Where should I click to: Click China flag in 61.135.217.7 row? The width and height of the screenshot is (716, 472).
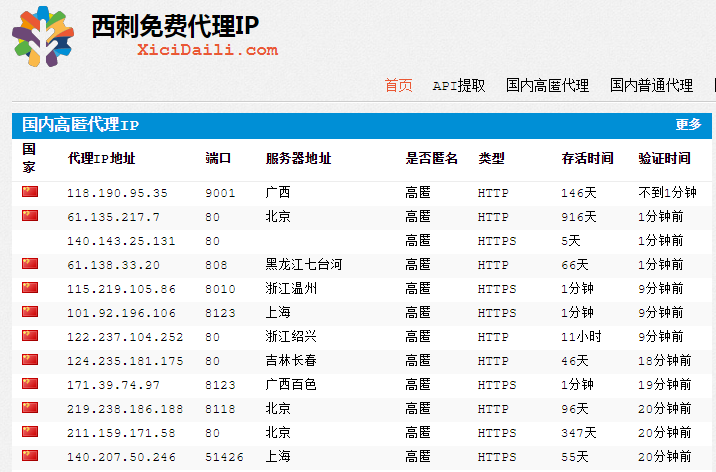point(30,215)
